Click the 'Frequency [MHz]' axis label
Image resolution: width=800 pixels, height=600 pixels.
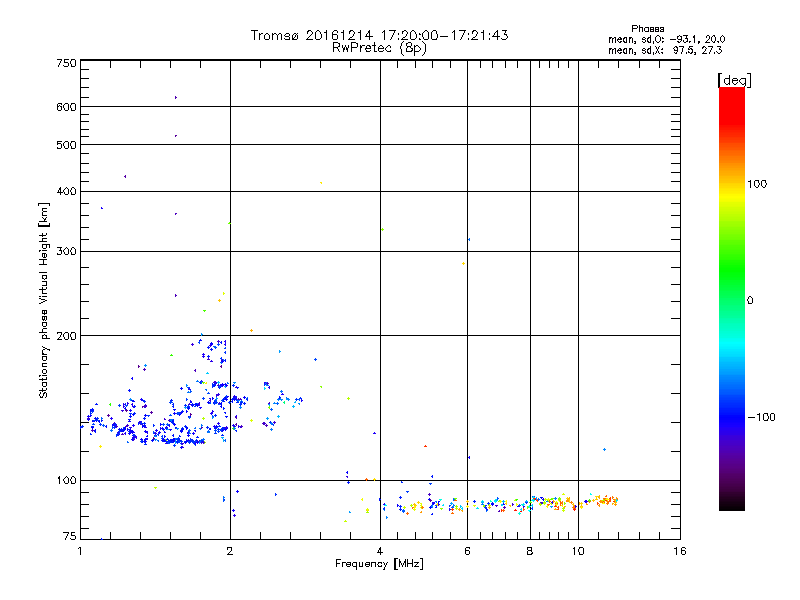[x=379, y=564]
